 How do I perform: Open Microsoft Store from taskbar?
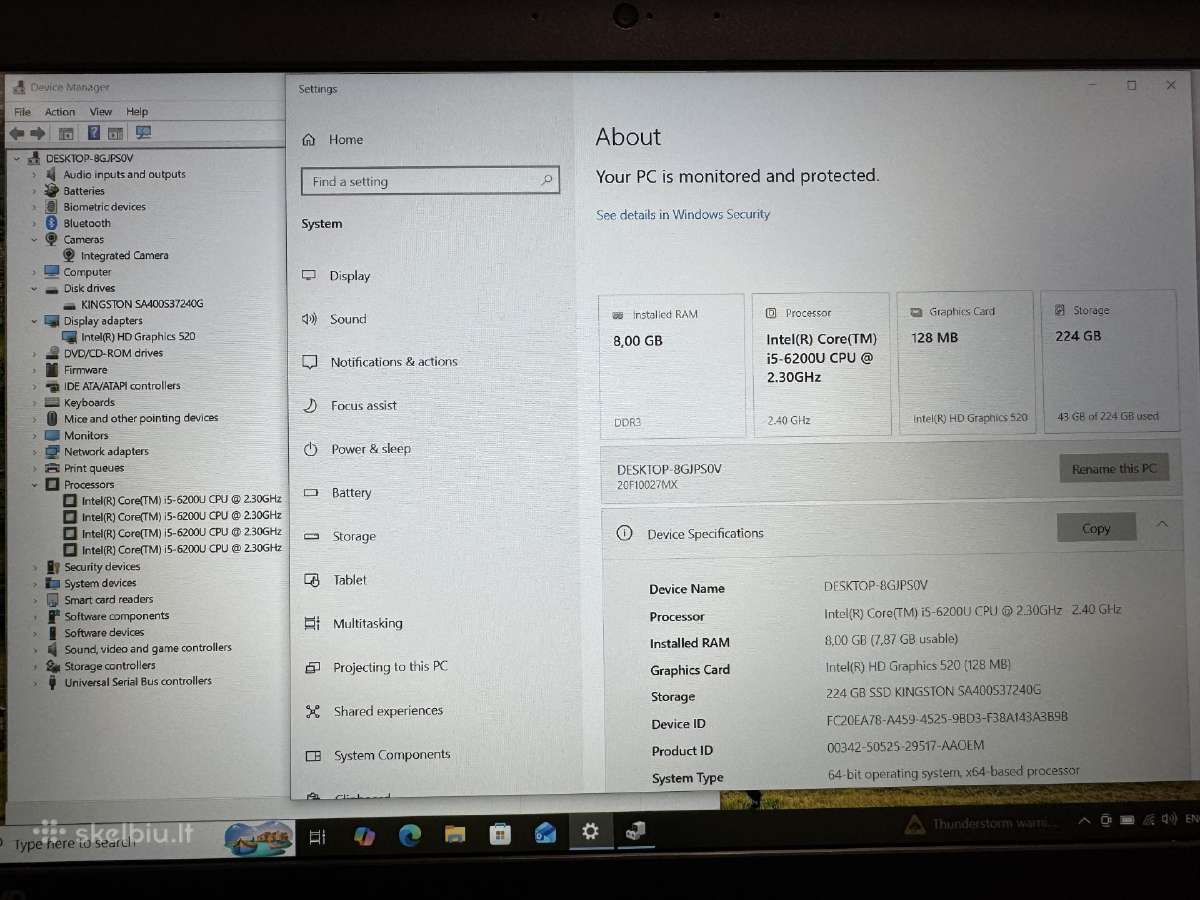click(500, 833)
